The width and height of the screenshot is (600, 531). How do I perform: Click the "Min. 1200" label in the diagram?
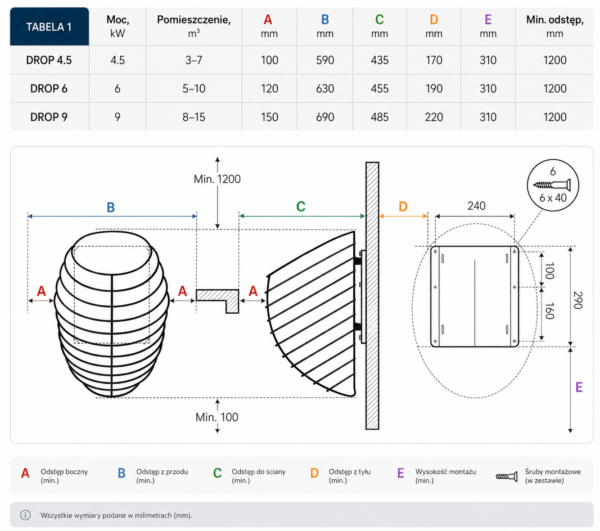[217, 179]
